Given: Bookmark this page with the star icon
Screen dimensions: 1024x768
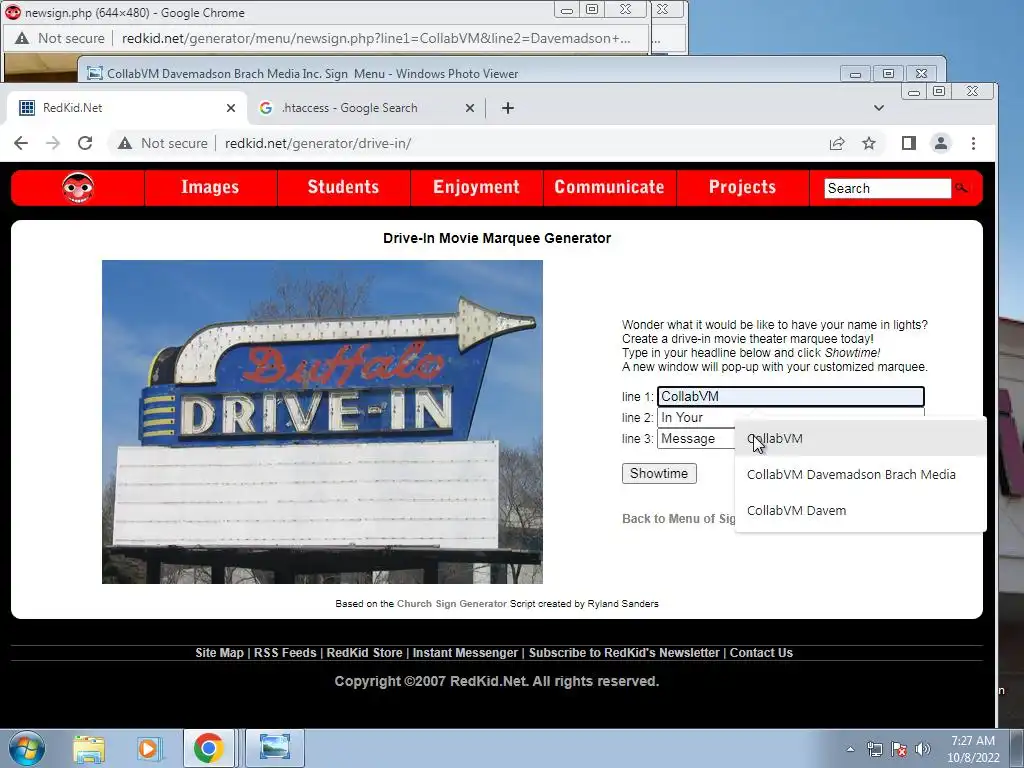Looking at the screenshot, I should click(x=869, y=143).
